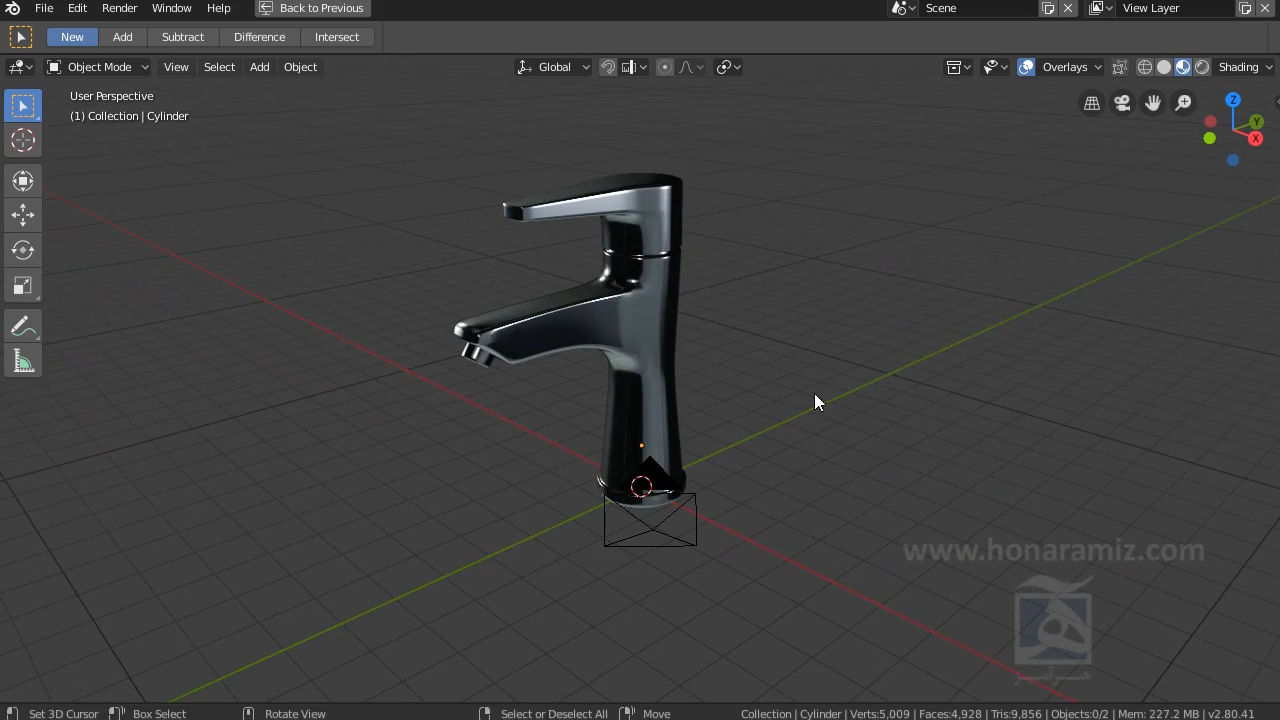Open the viewport gizmo settings dropdown

996,67
